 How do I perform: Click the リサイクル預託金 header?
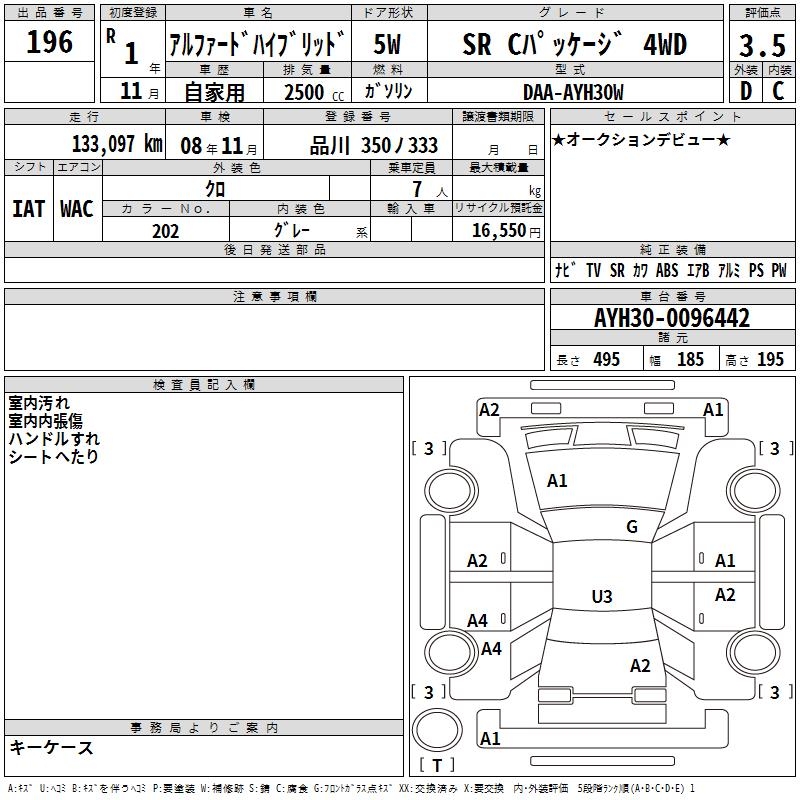(x=498, y=208)
